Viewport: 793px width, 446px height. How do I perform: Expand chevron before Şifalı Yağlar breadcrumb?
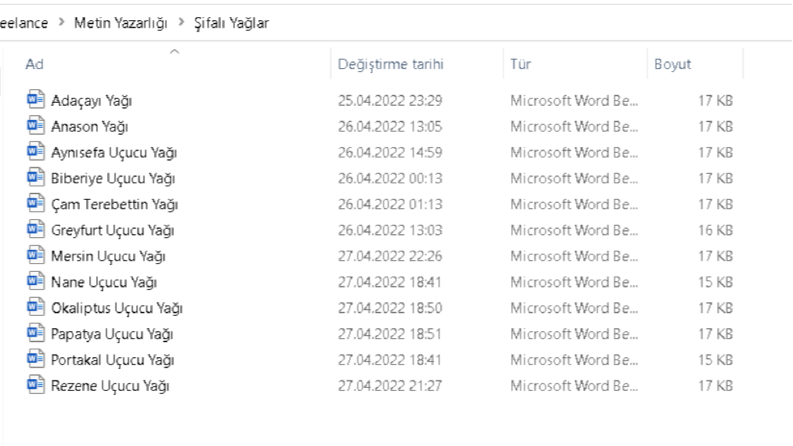pos(181,22)
